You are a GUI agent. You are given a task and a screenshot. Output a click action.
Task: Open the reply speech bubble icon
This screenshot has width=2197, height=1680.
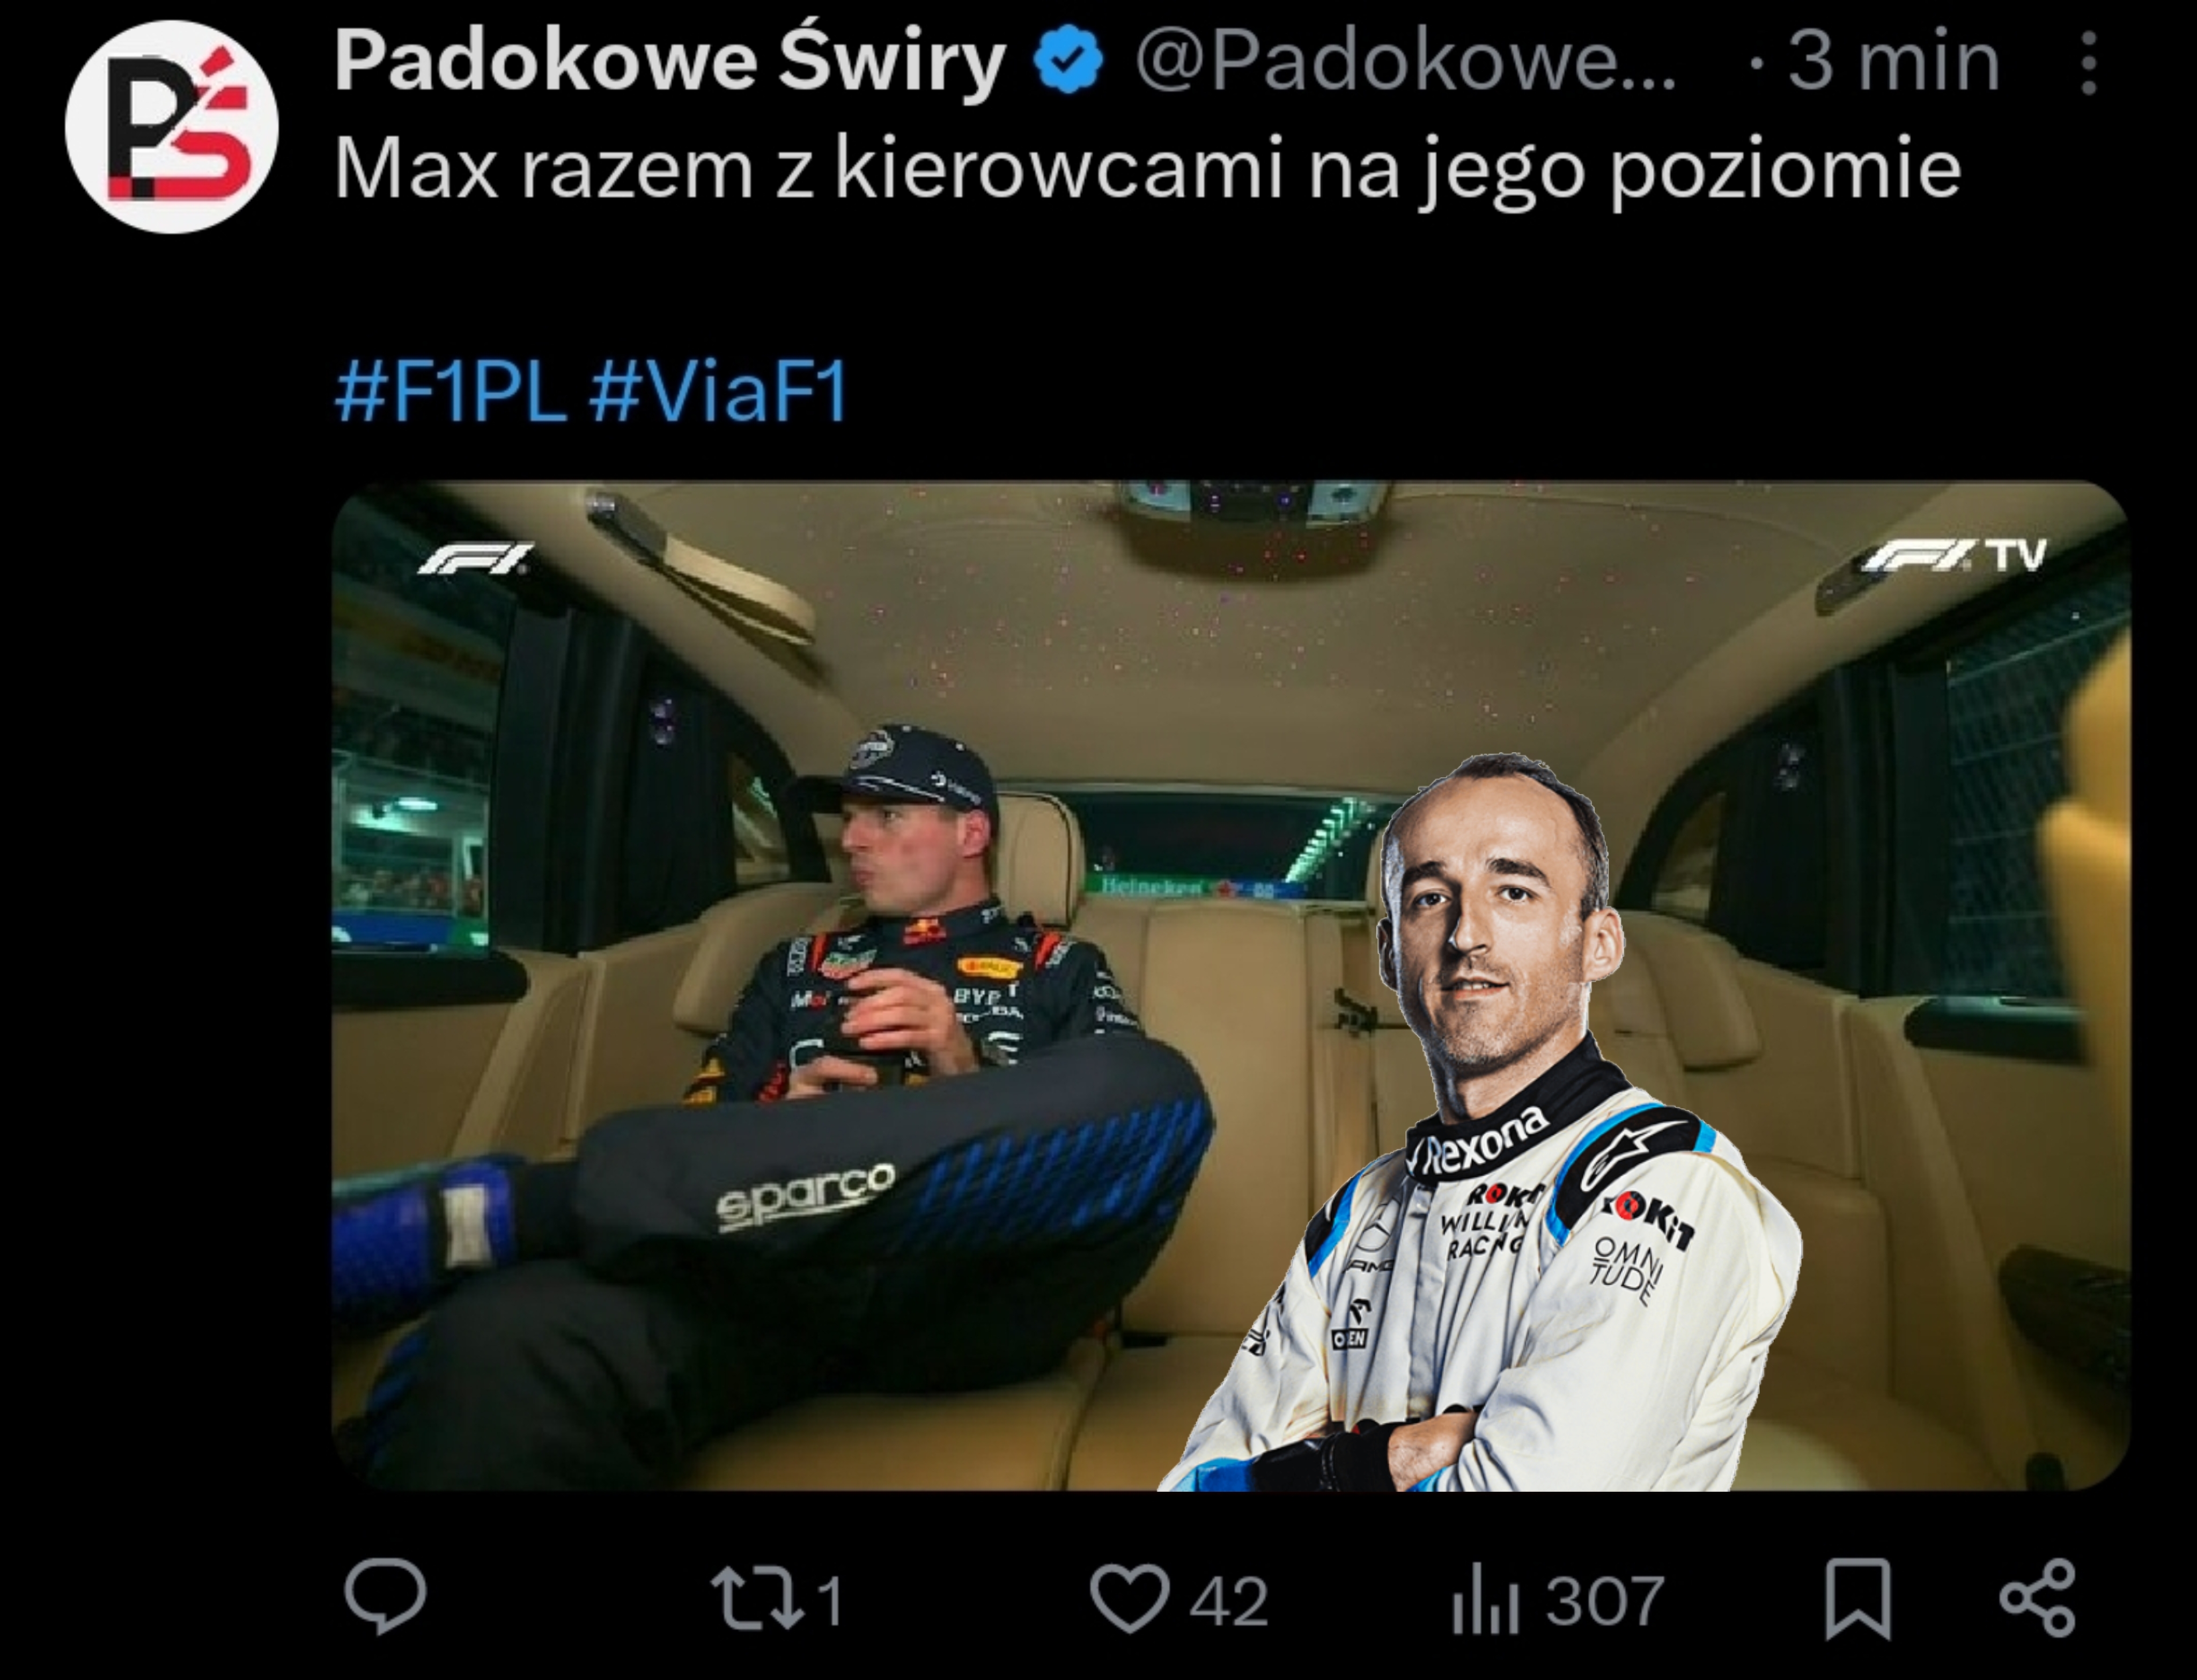385,1596
